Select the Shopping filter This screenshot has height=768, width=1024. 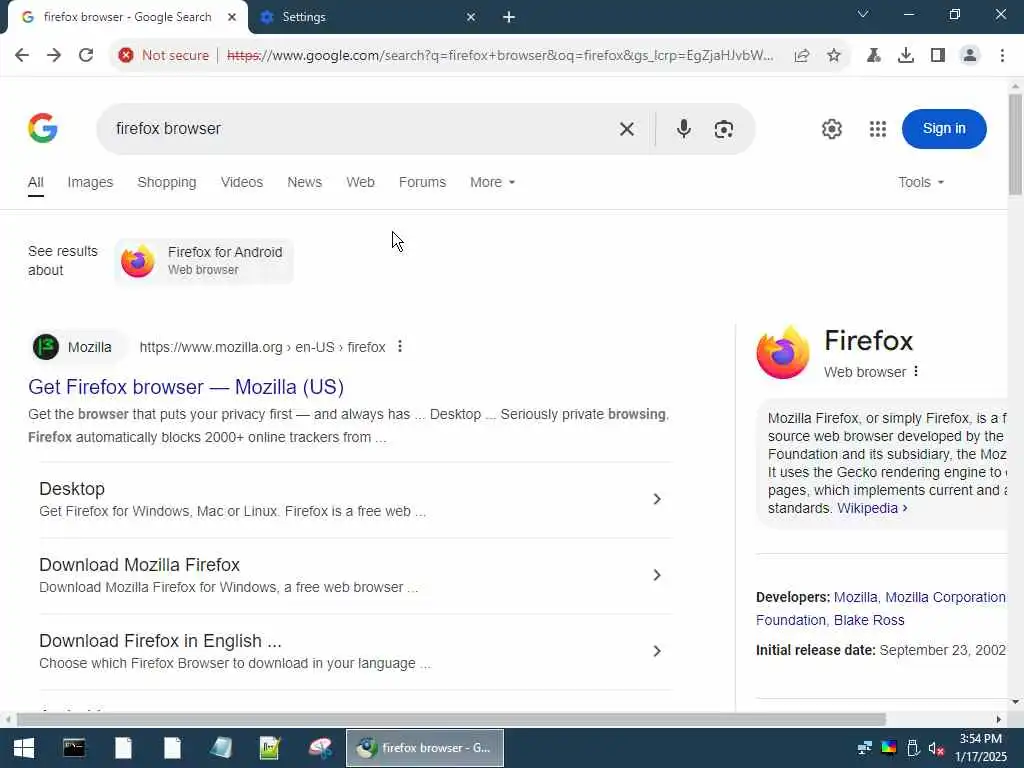tap(167, 182)
